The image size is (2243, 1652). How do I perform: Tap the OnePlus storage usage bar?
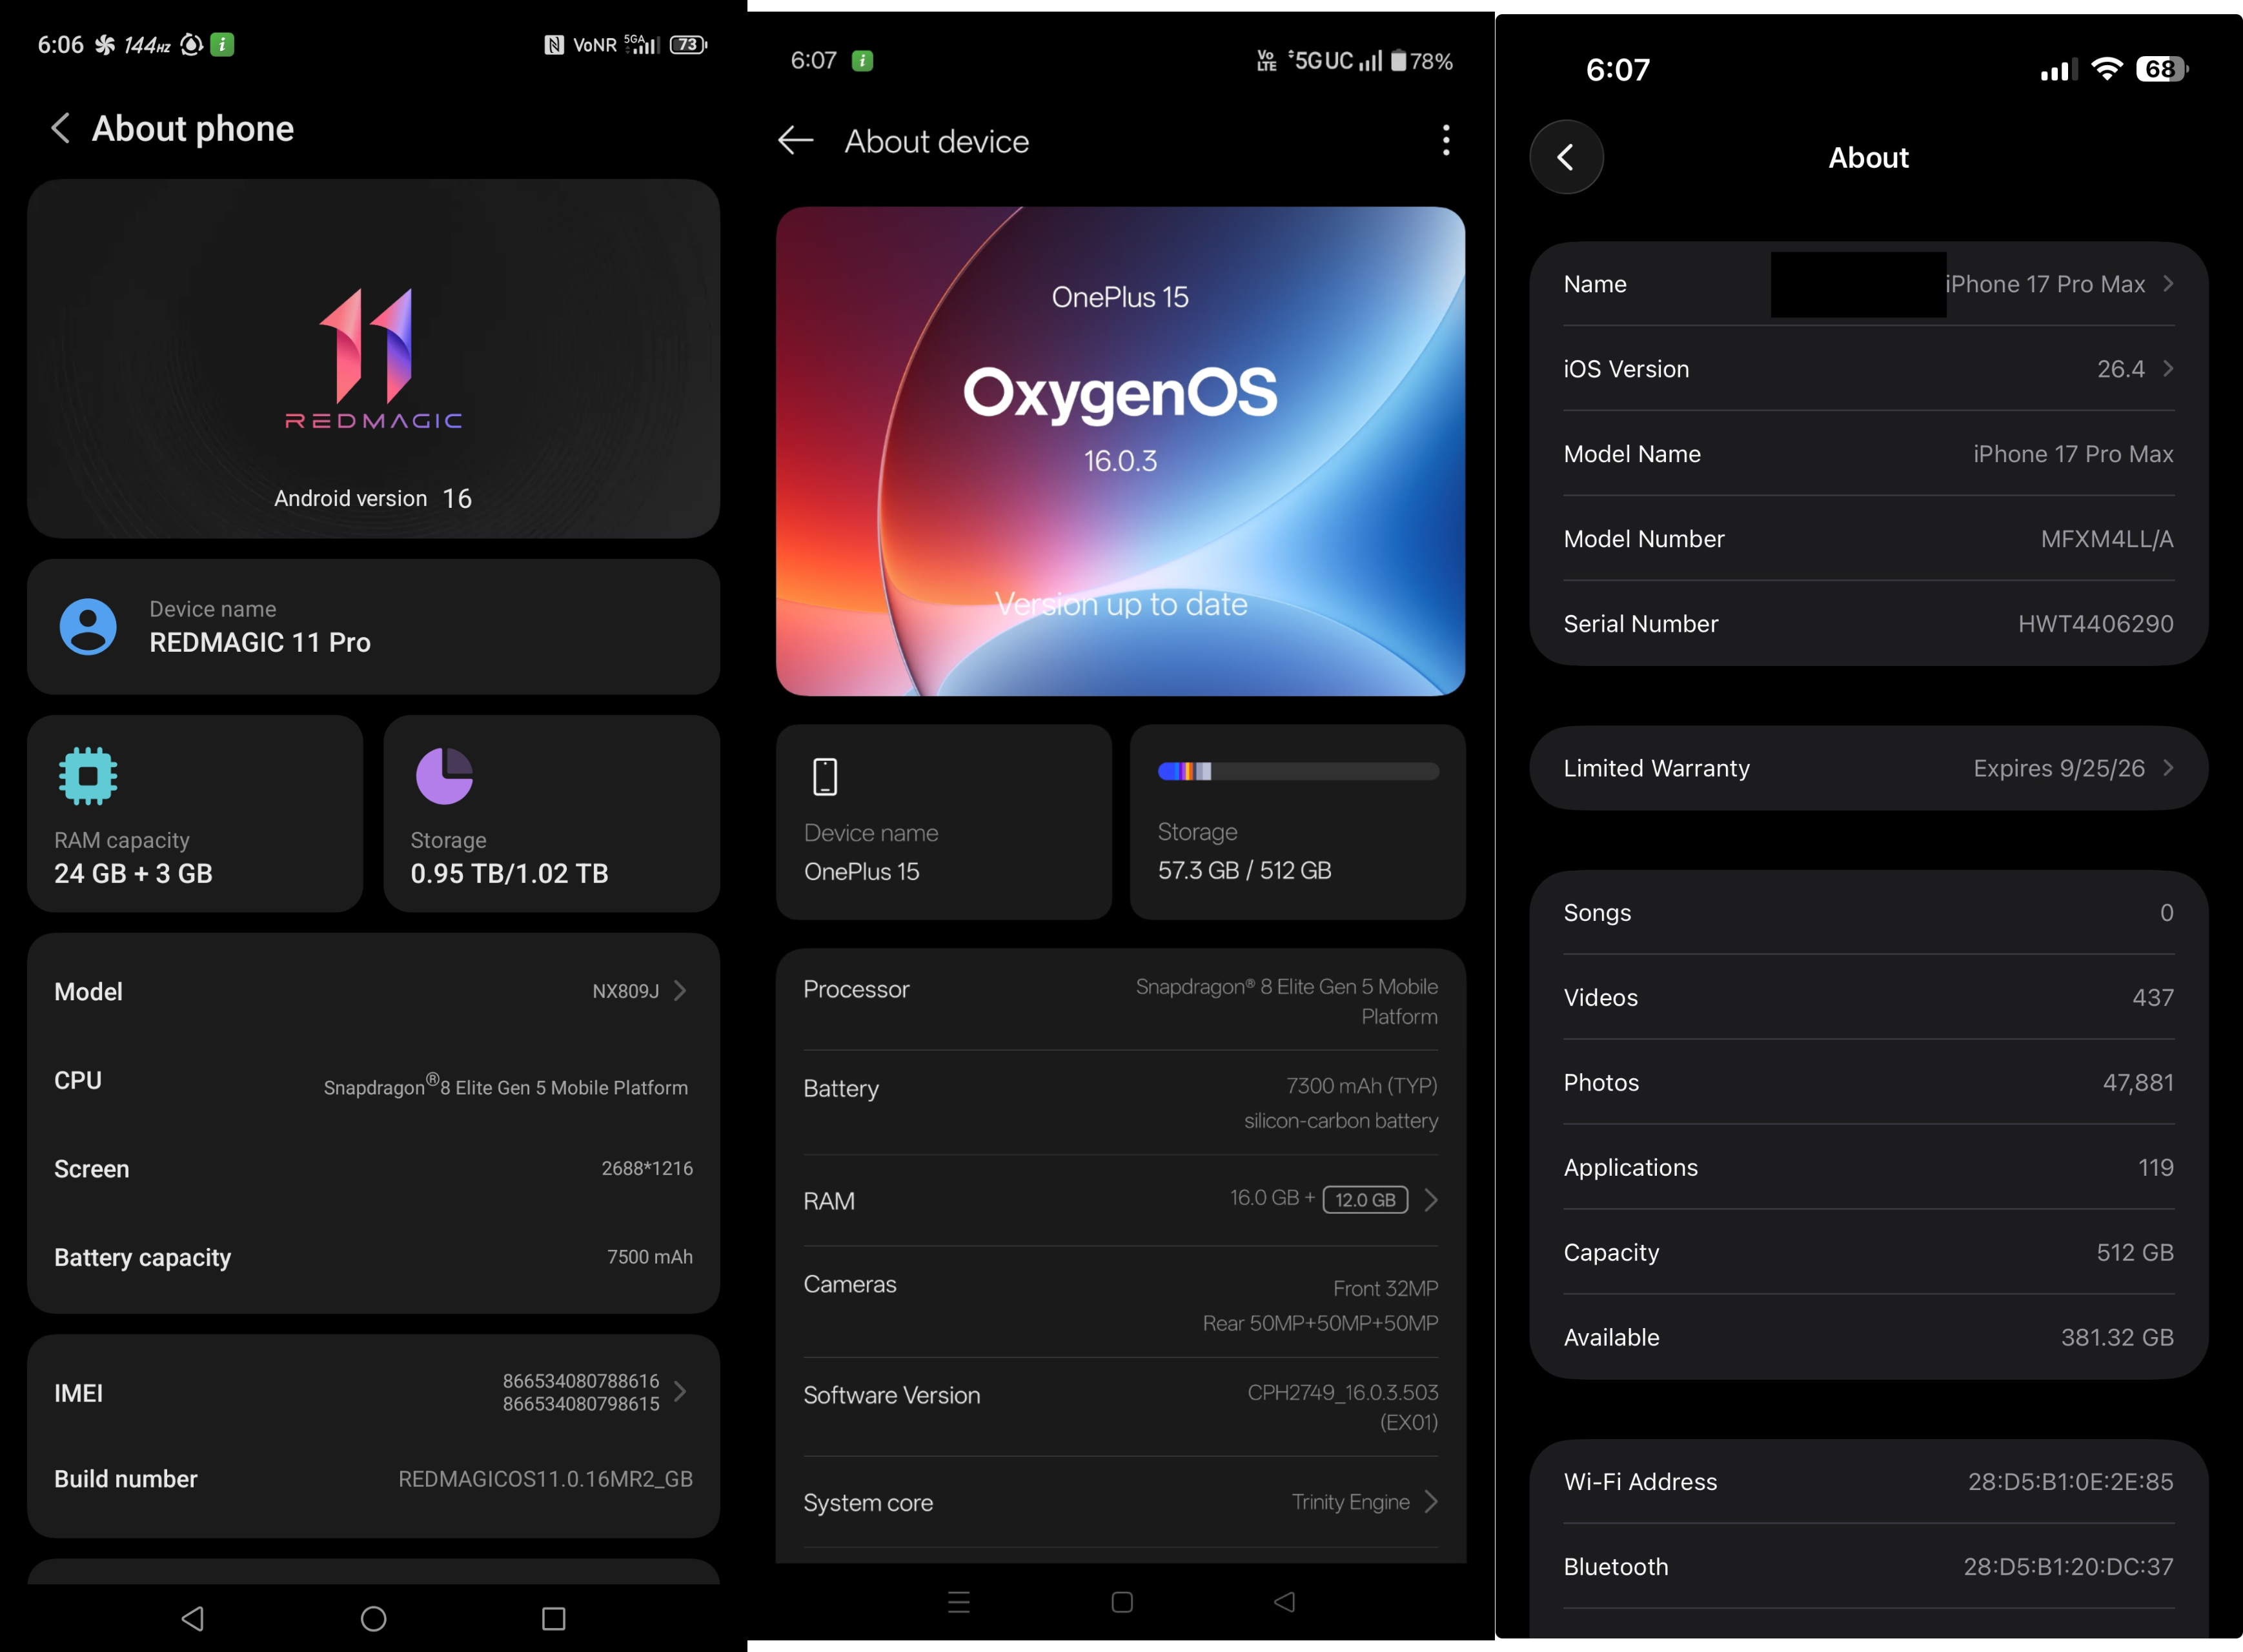pyautogui.click(x=1298, y=771)
